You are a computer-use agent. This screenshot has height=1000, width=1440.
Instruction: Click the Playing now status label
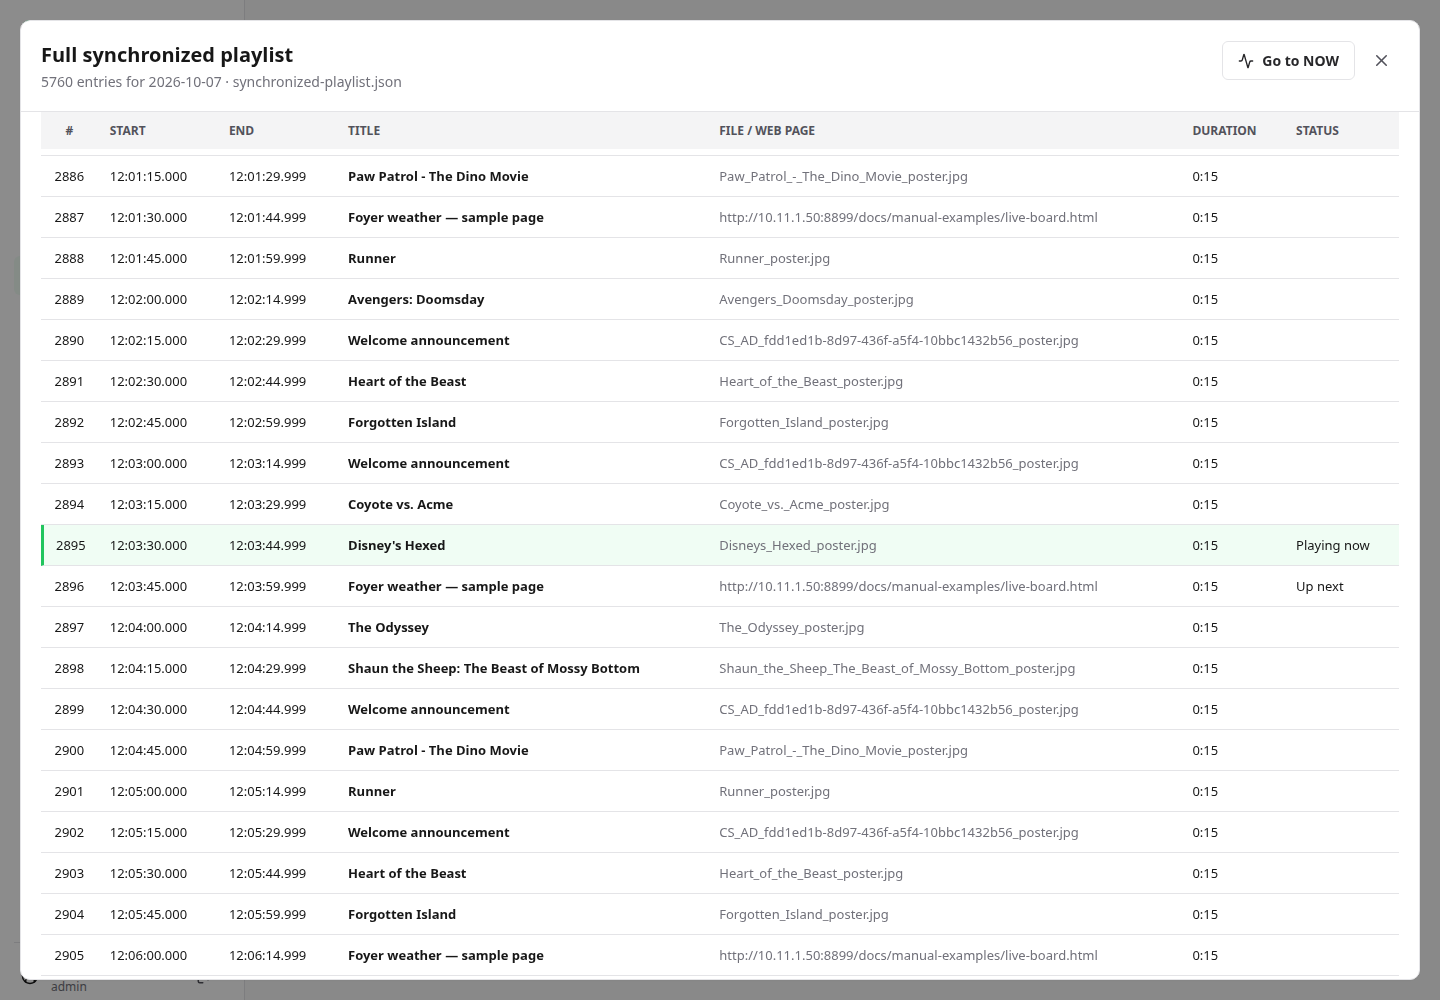click(x=1333, y=546)
